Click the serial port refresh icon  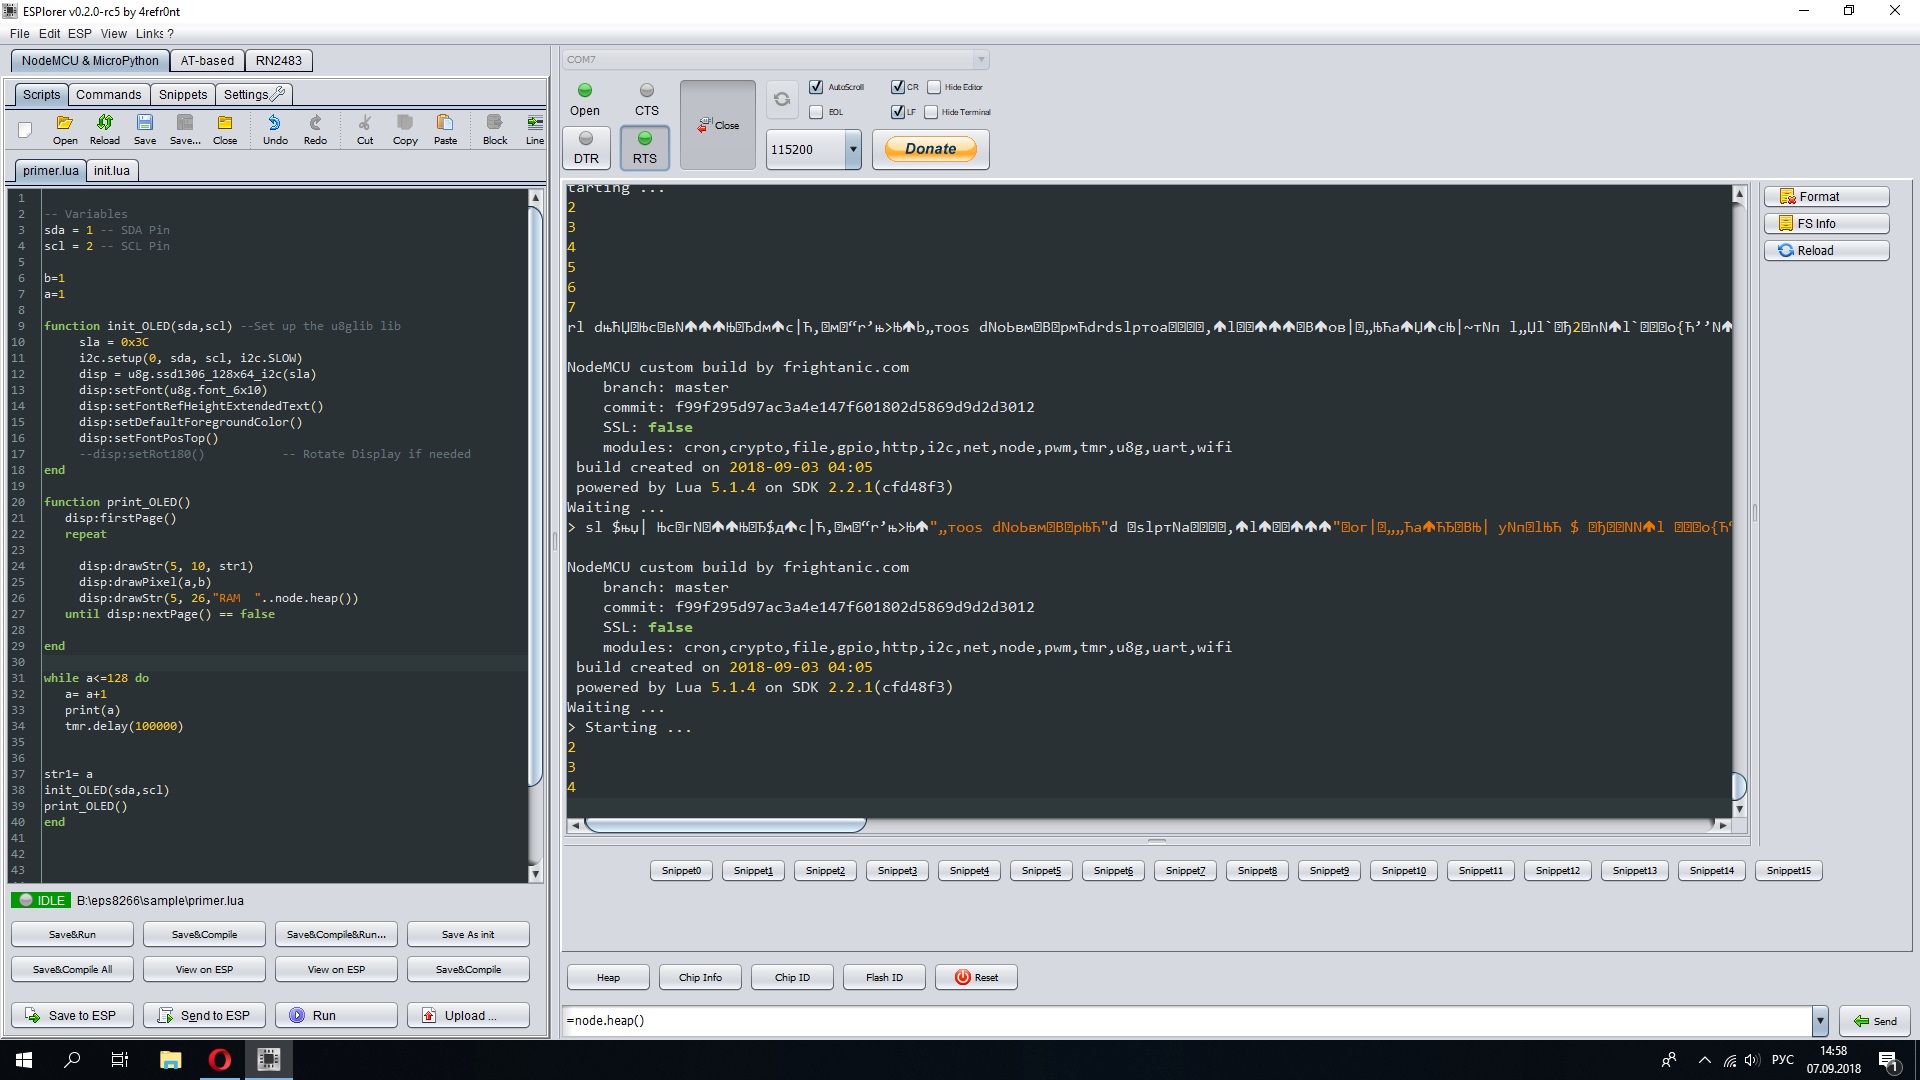point(782,99)
